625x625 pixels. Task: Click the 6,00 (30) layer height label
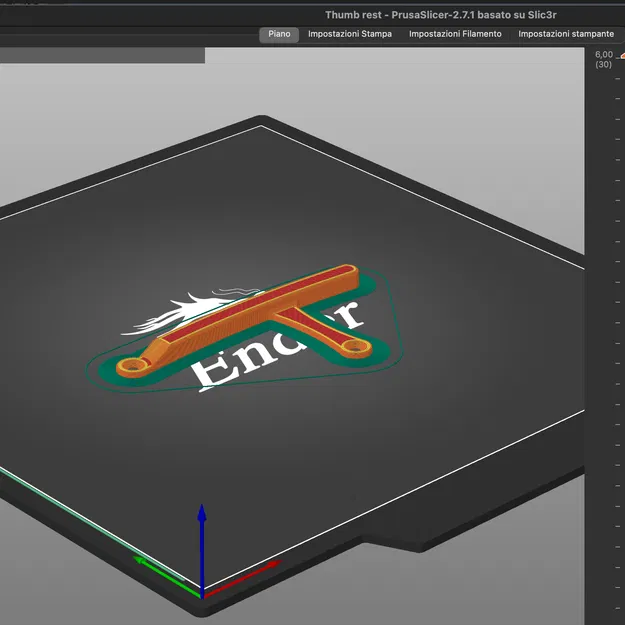pyautogui.click(x=603, y=59)
